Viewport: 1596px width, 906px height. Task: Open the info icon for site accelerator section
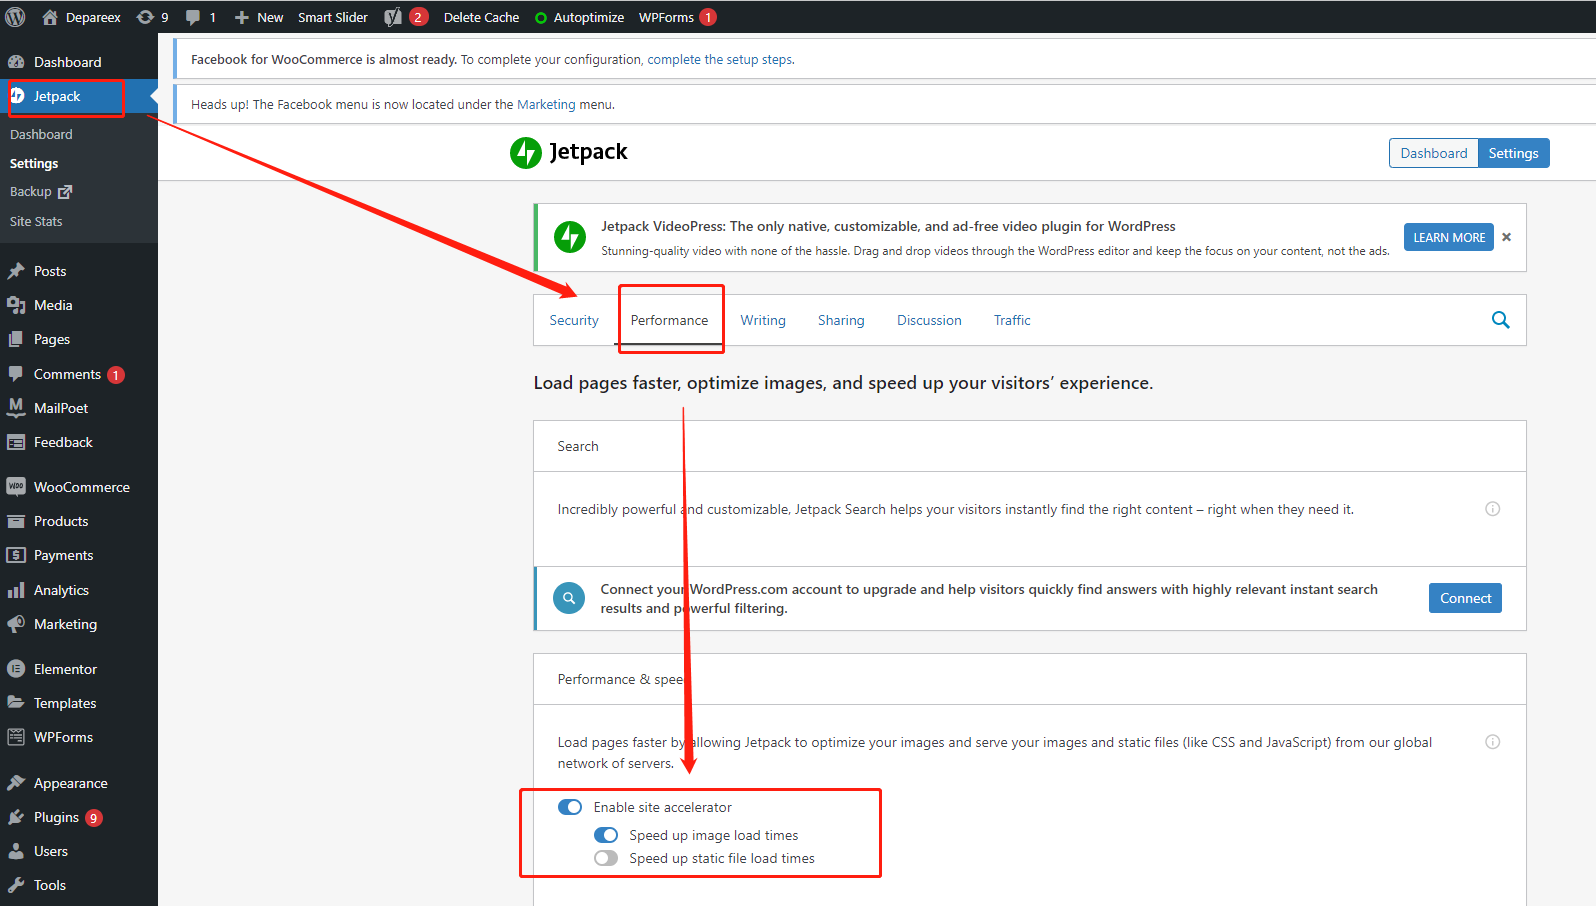click(x=1492, y=742)
